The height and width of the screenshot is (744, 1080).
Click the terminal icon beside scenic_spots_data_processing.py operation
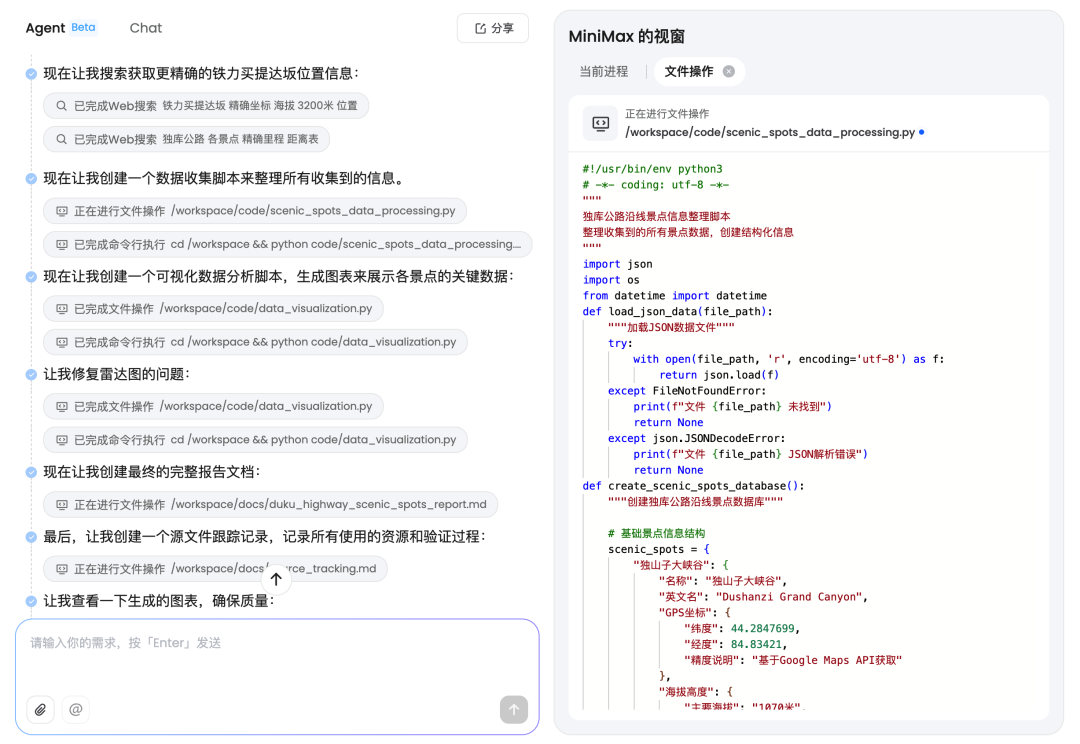click(x=63, y=210)
